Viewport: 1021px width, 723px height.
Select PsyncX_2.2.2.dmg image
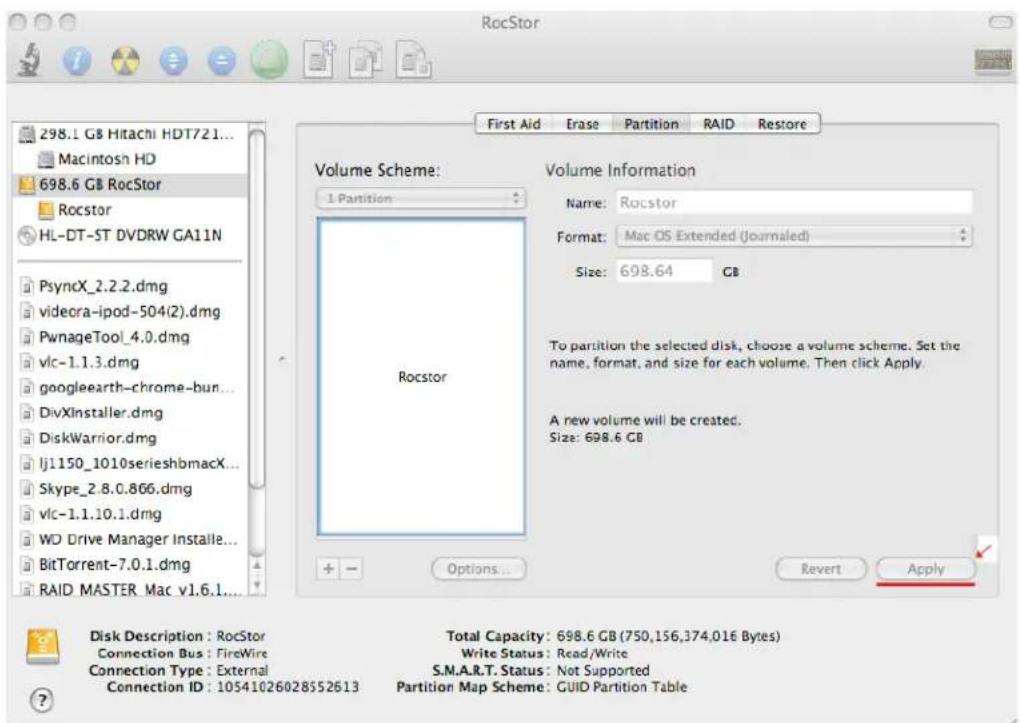coord(130,286)
